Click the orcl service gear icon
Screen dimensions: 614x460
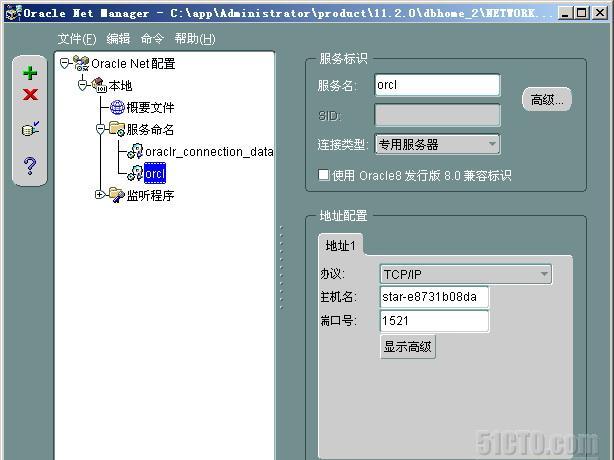click(135, 173)
